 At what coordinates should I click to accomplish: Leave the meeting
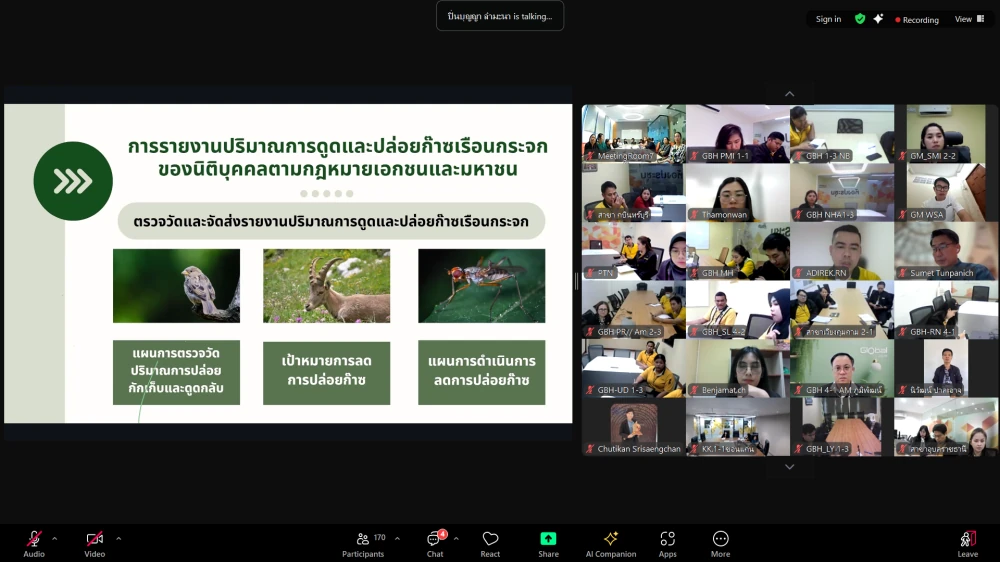967,544
